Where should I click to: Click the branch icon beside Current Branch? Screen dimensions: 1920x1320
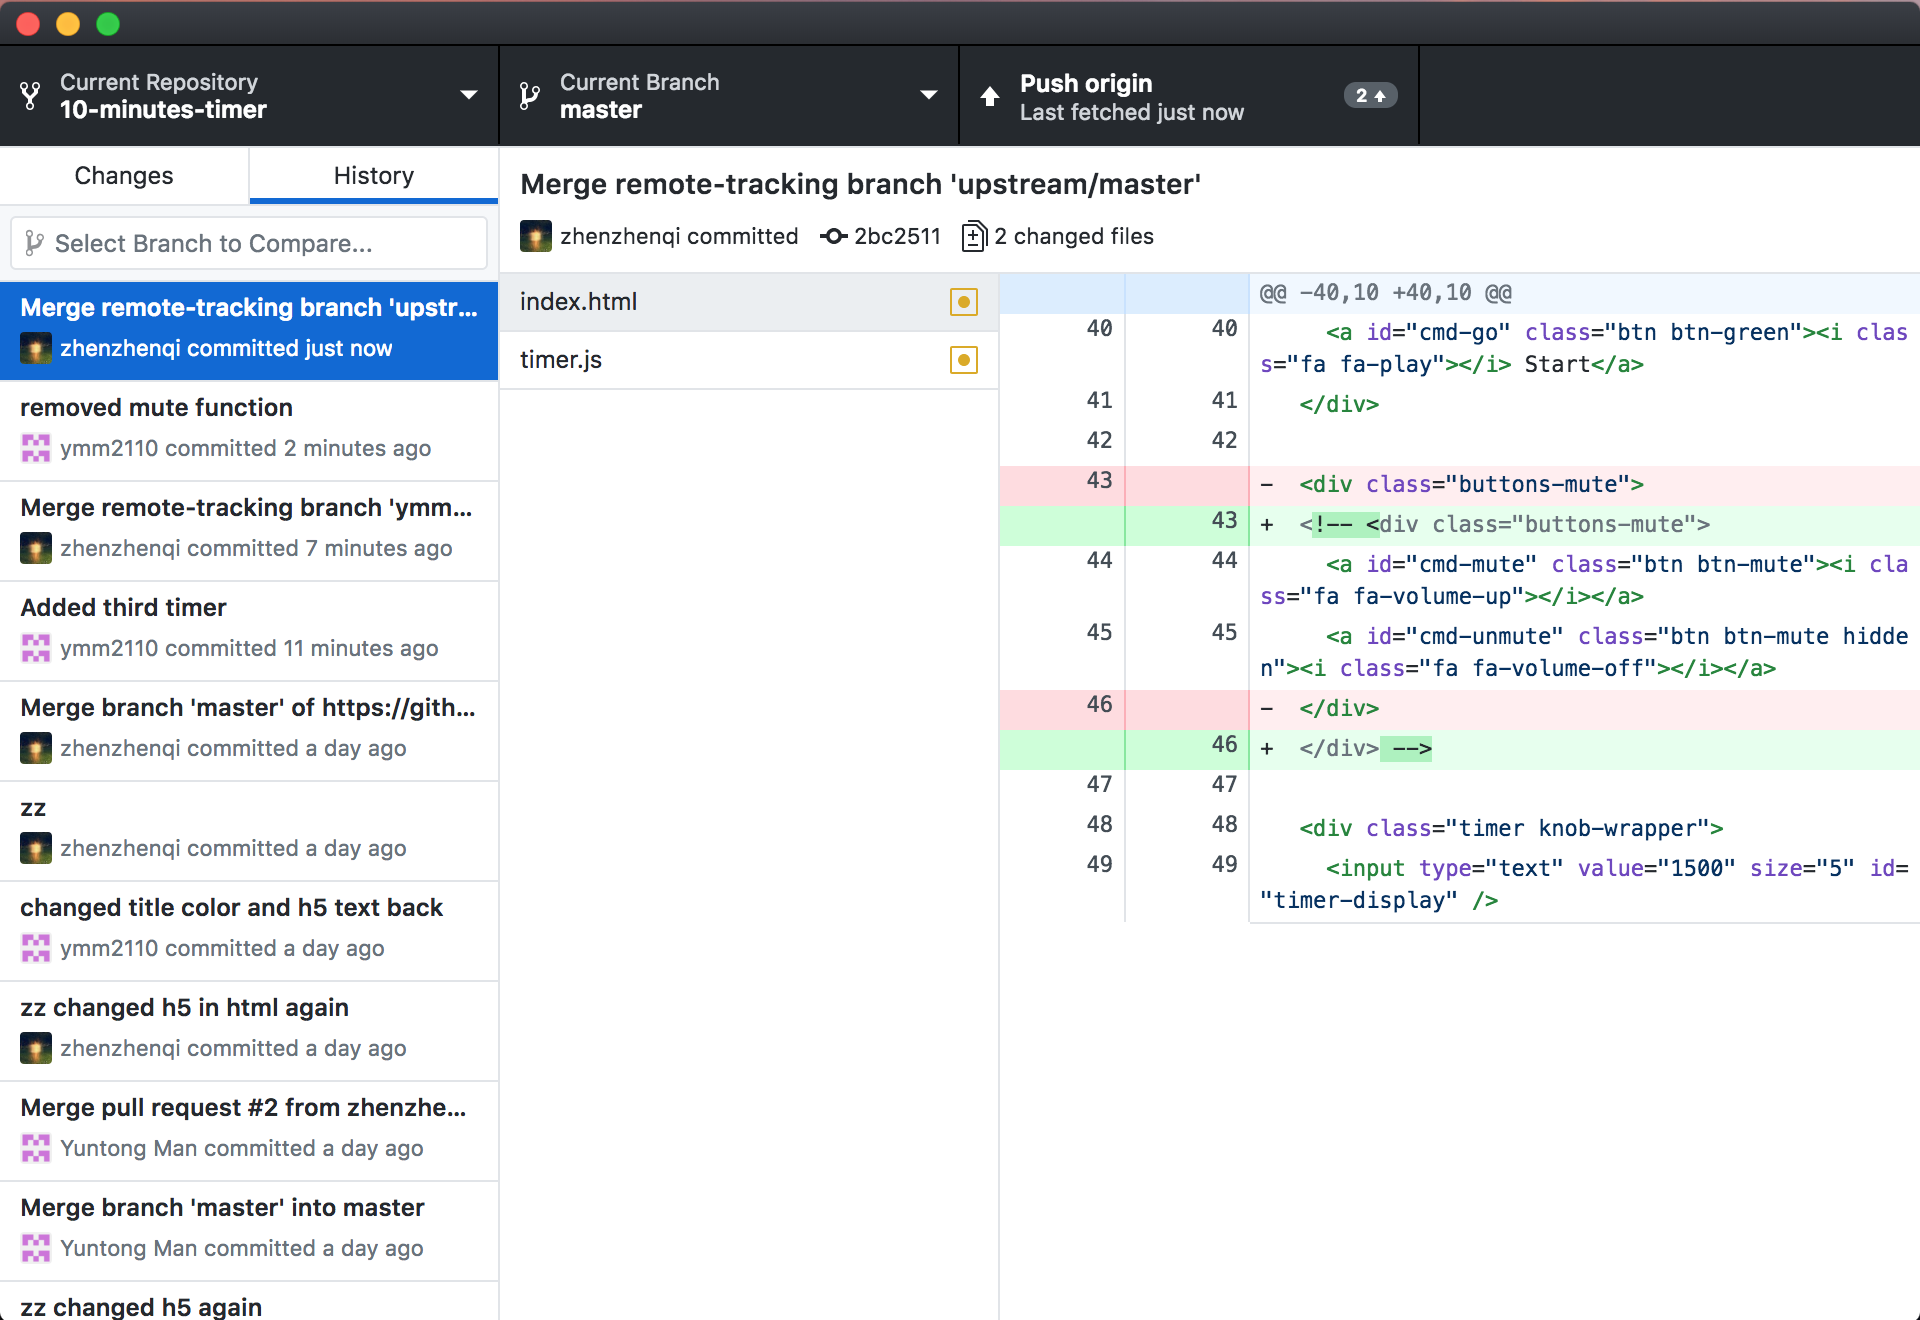(x=530, y=96)
